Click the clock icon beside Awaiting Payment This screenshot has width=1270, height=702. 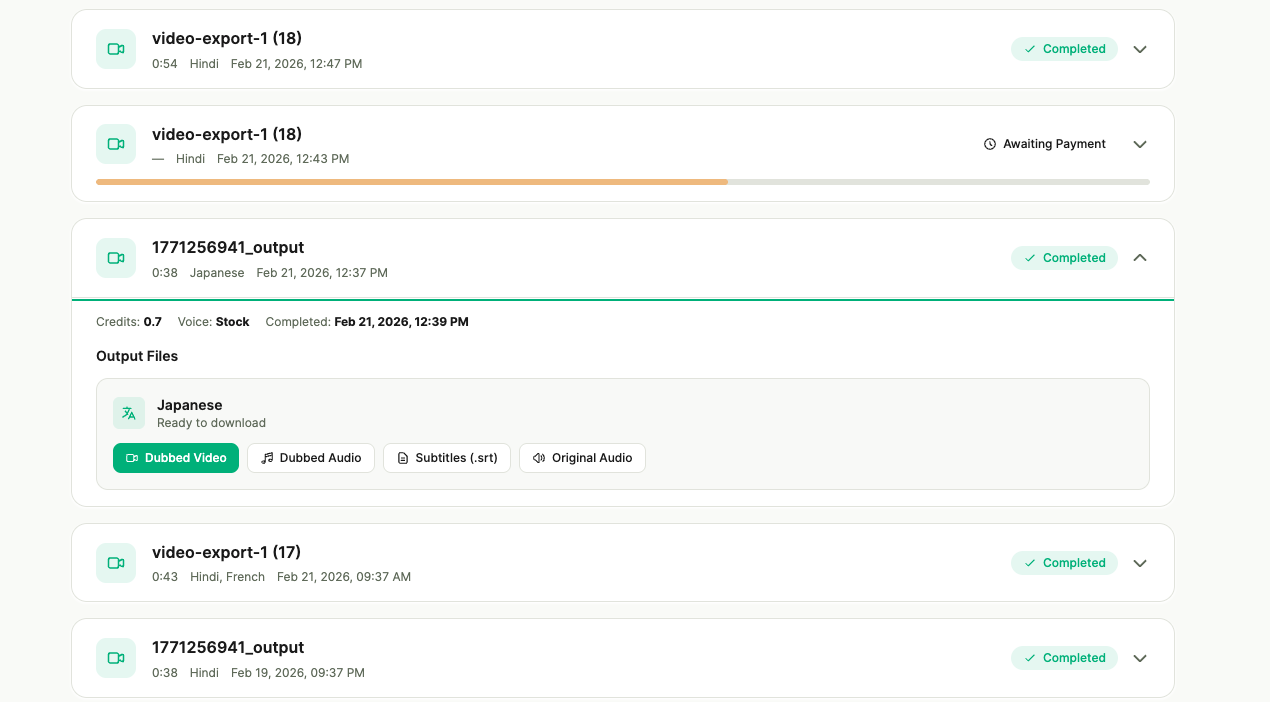(x=988, y=143)
